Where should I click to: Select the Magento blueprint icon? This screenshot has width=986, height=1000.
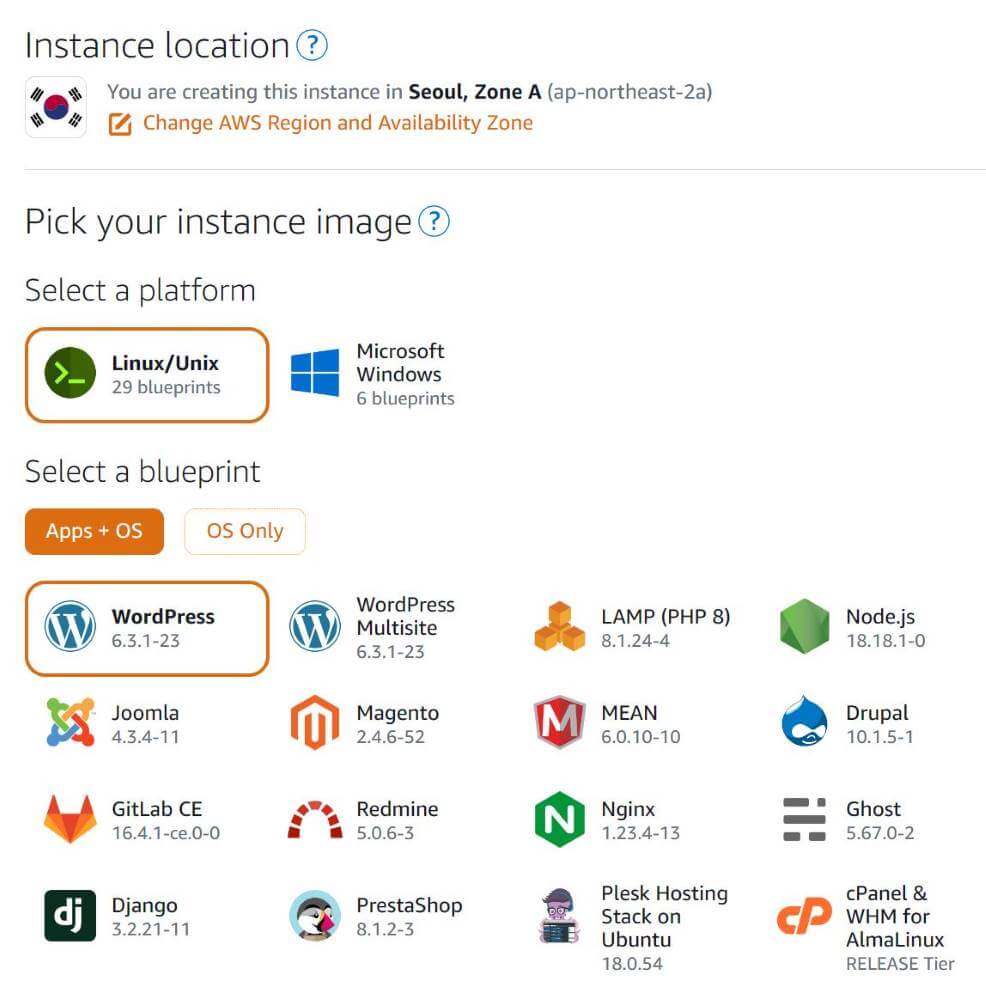click(x=315, y=723)
